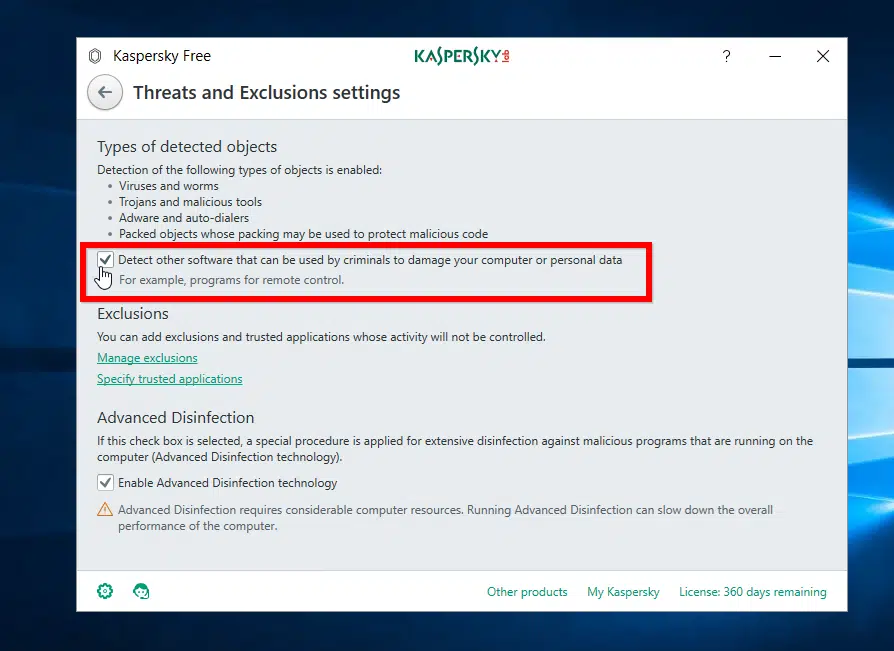Click the 'Advanced Disinfection requires considerable' warning text
Screen dimensions: 894x651
(x=445, y=518)
